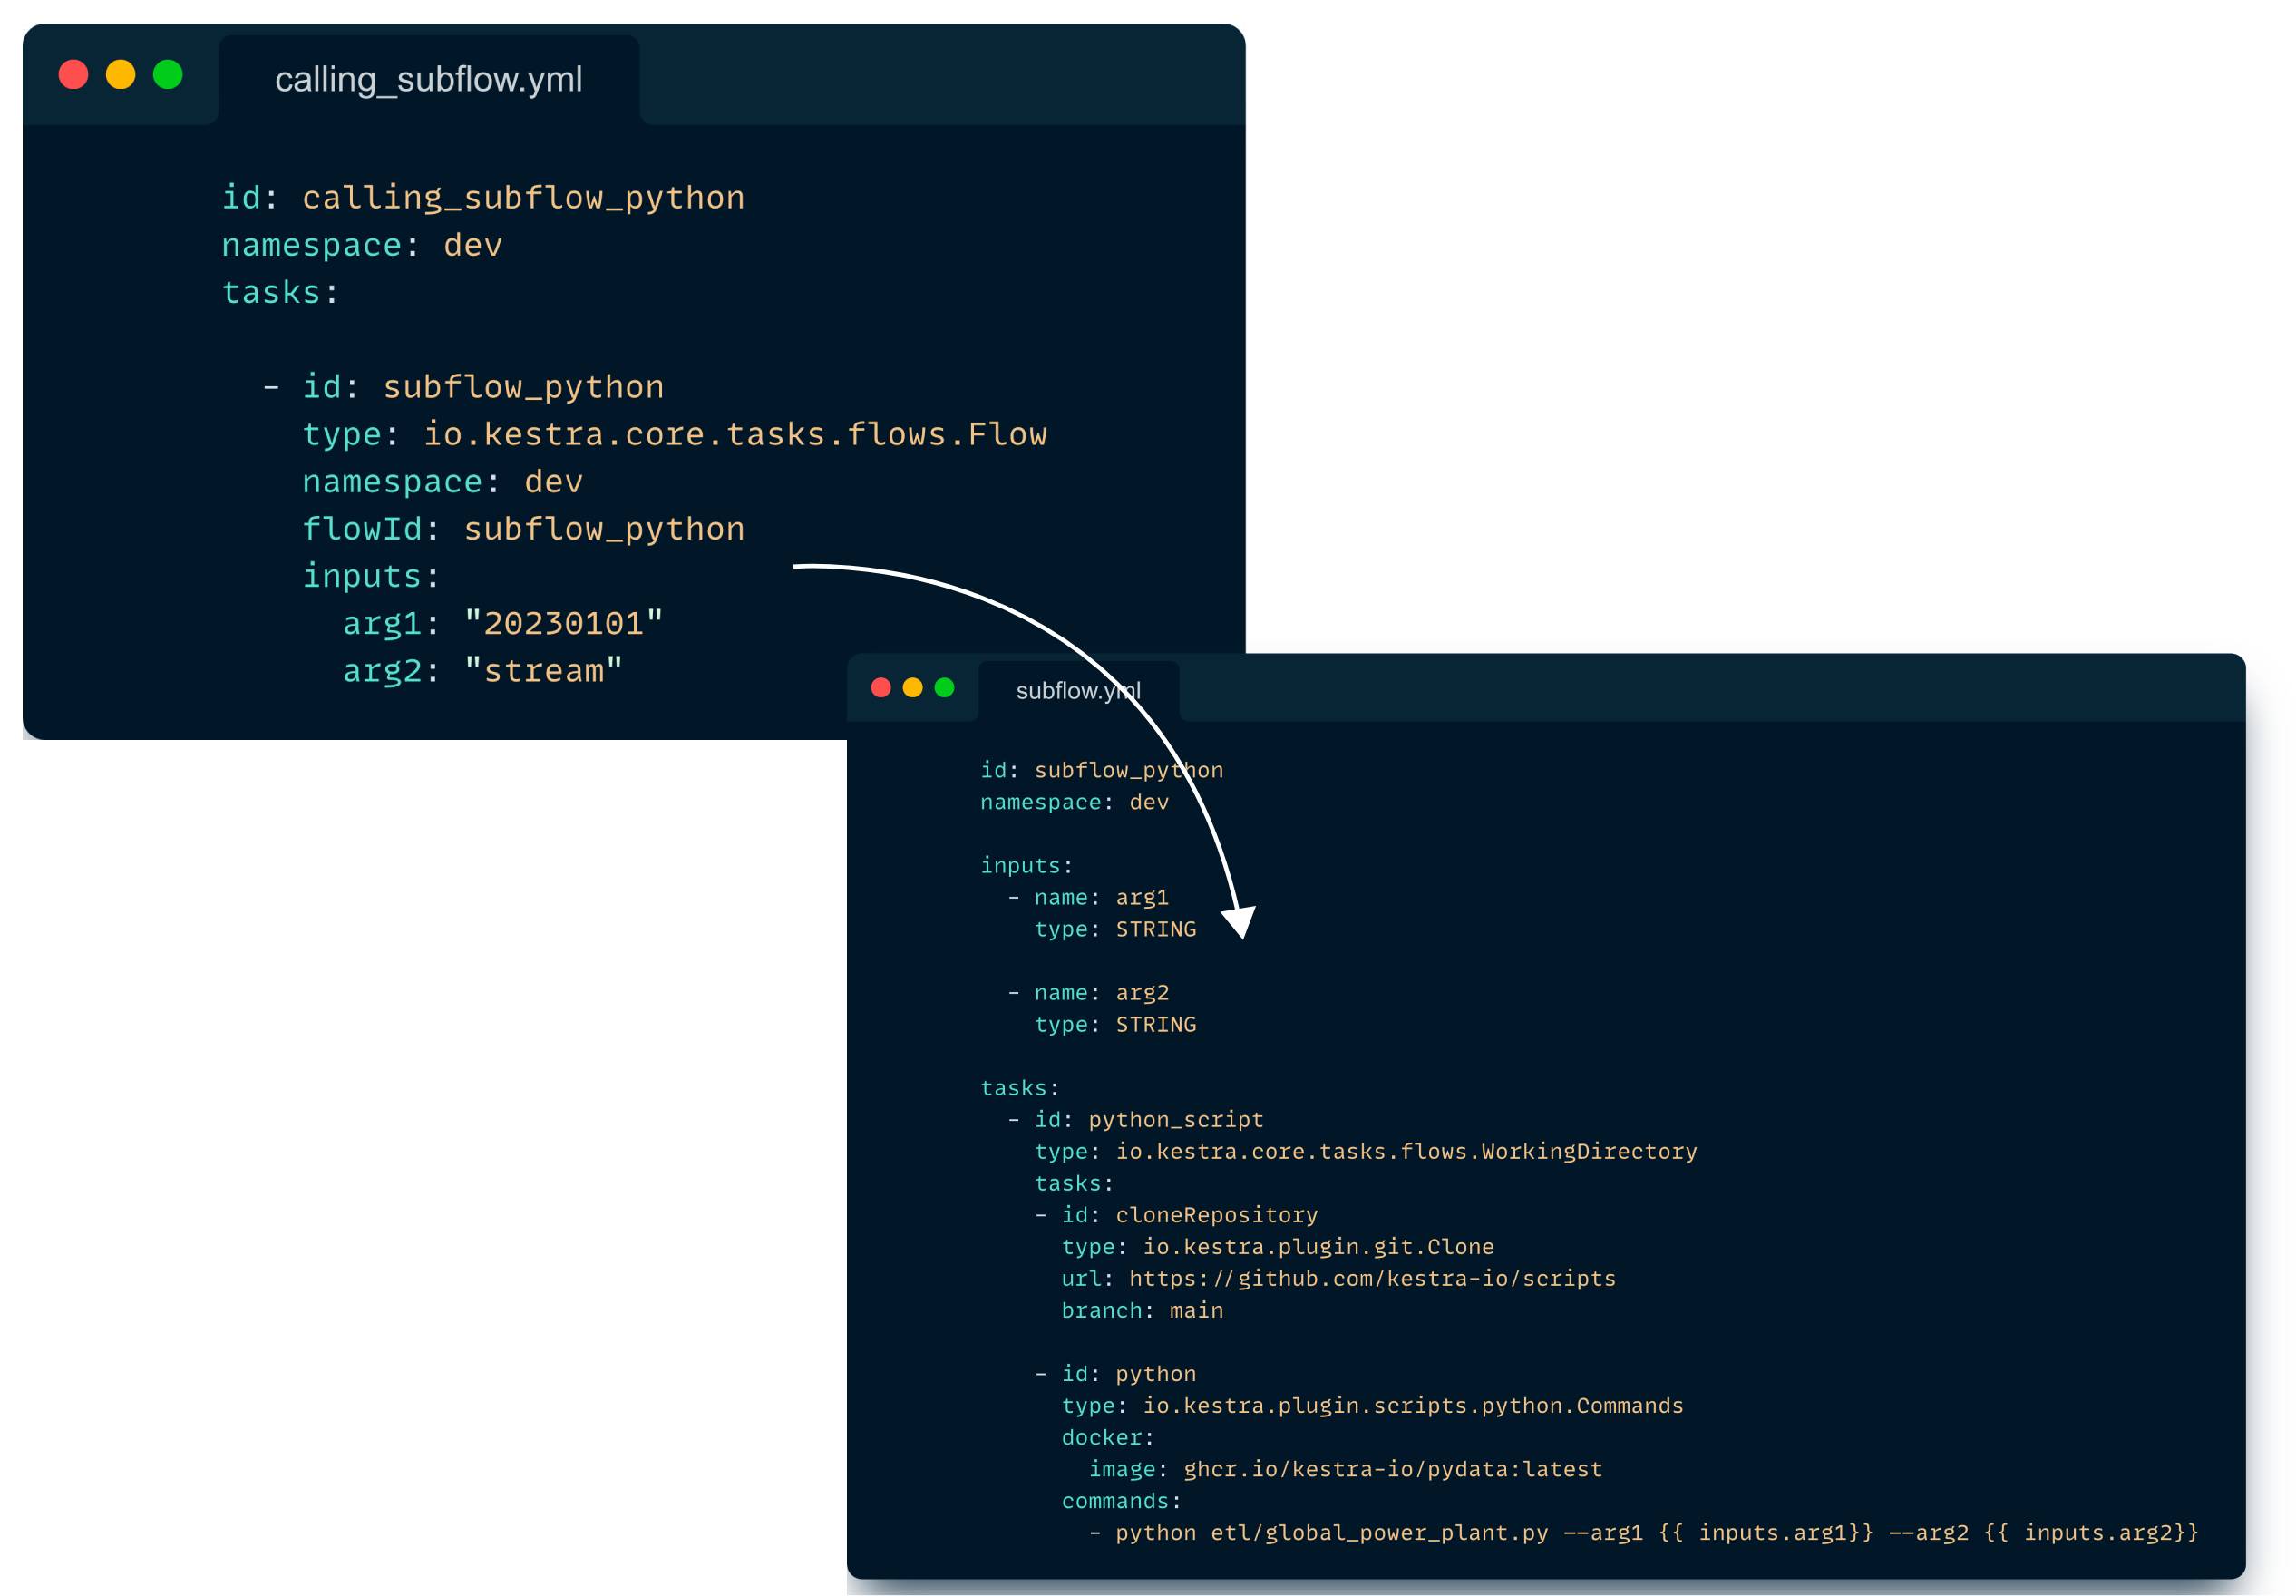Click green maximize dot in subflow.yml window
The image size is (2296, 1596).
tap(944, 688)
